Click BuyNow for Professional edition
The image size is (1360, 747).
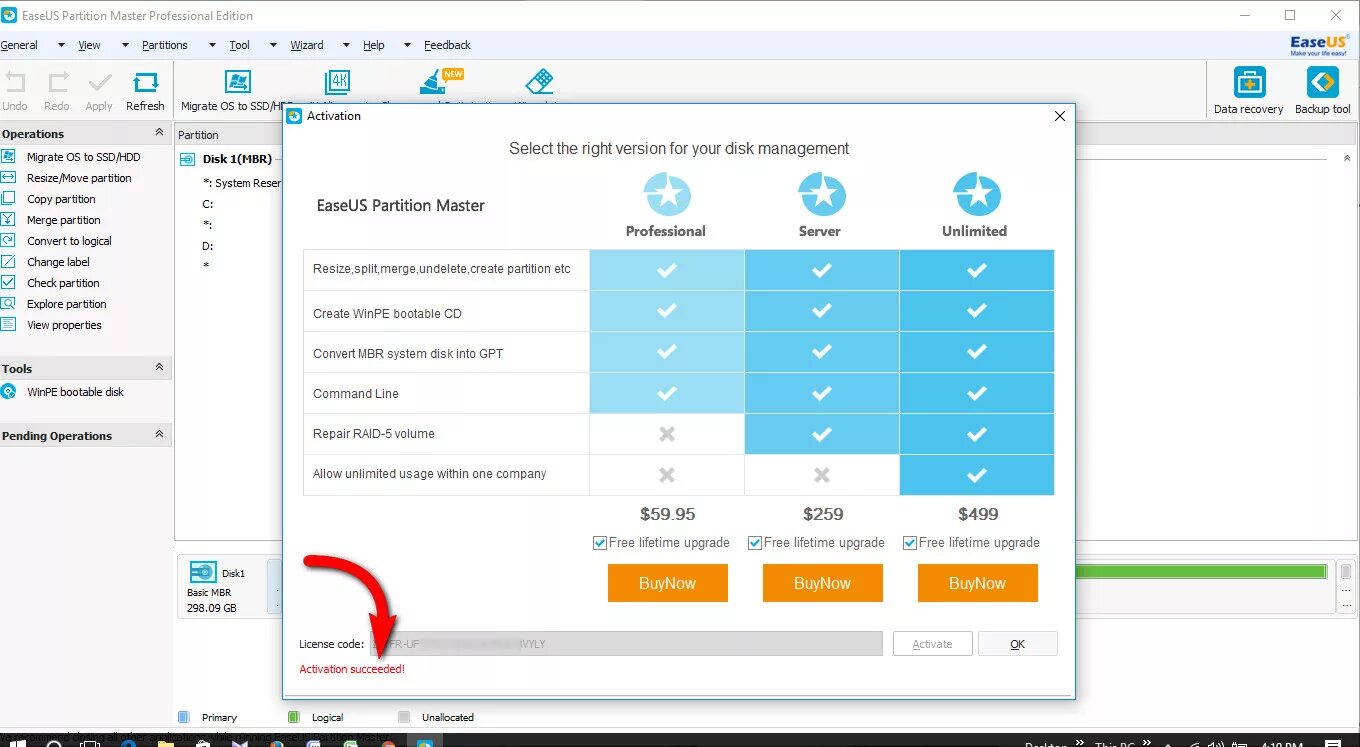pyautogui.click(x=667, y=583)
